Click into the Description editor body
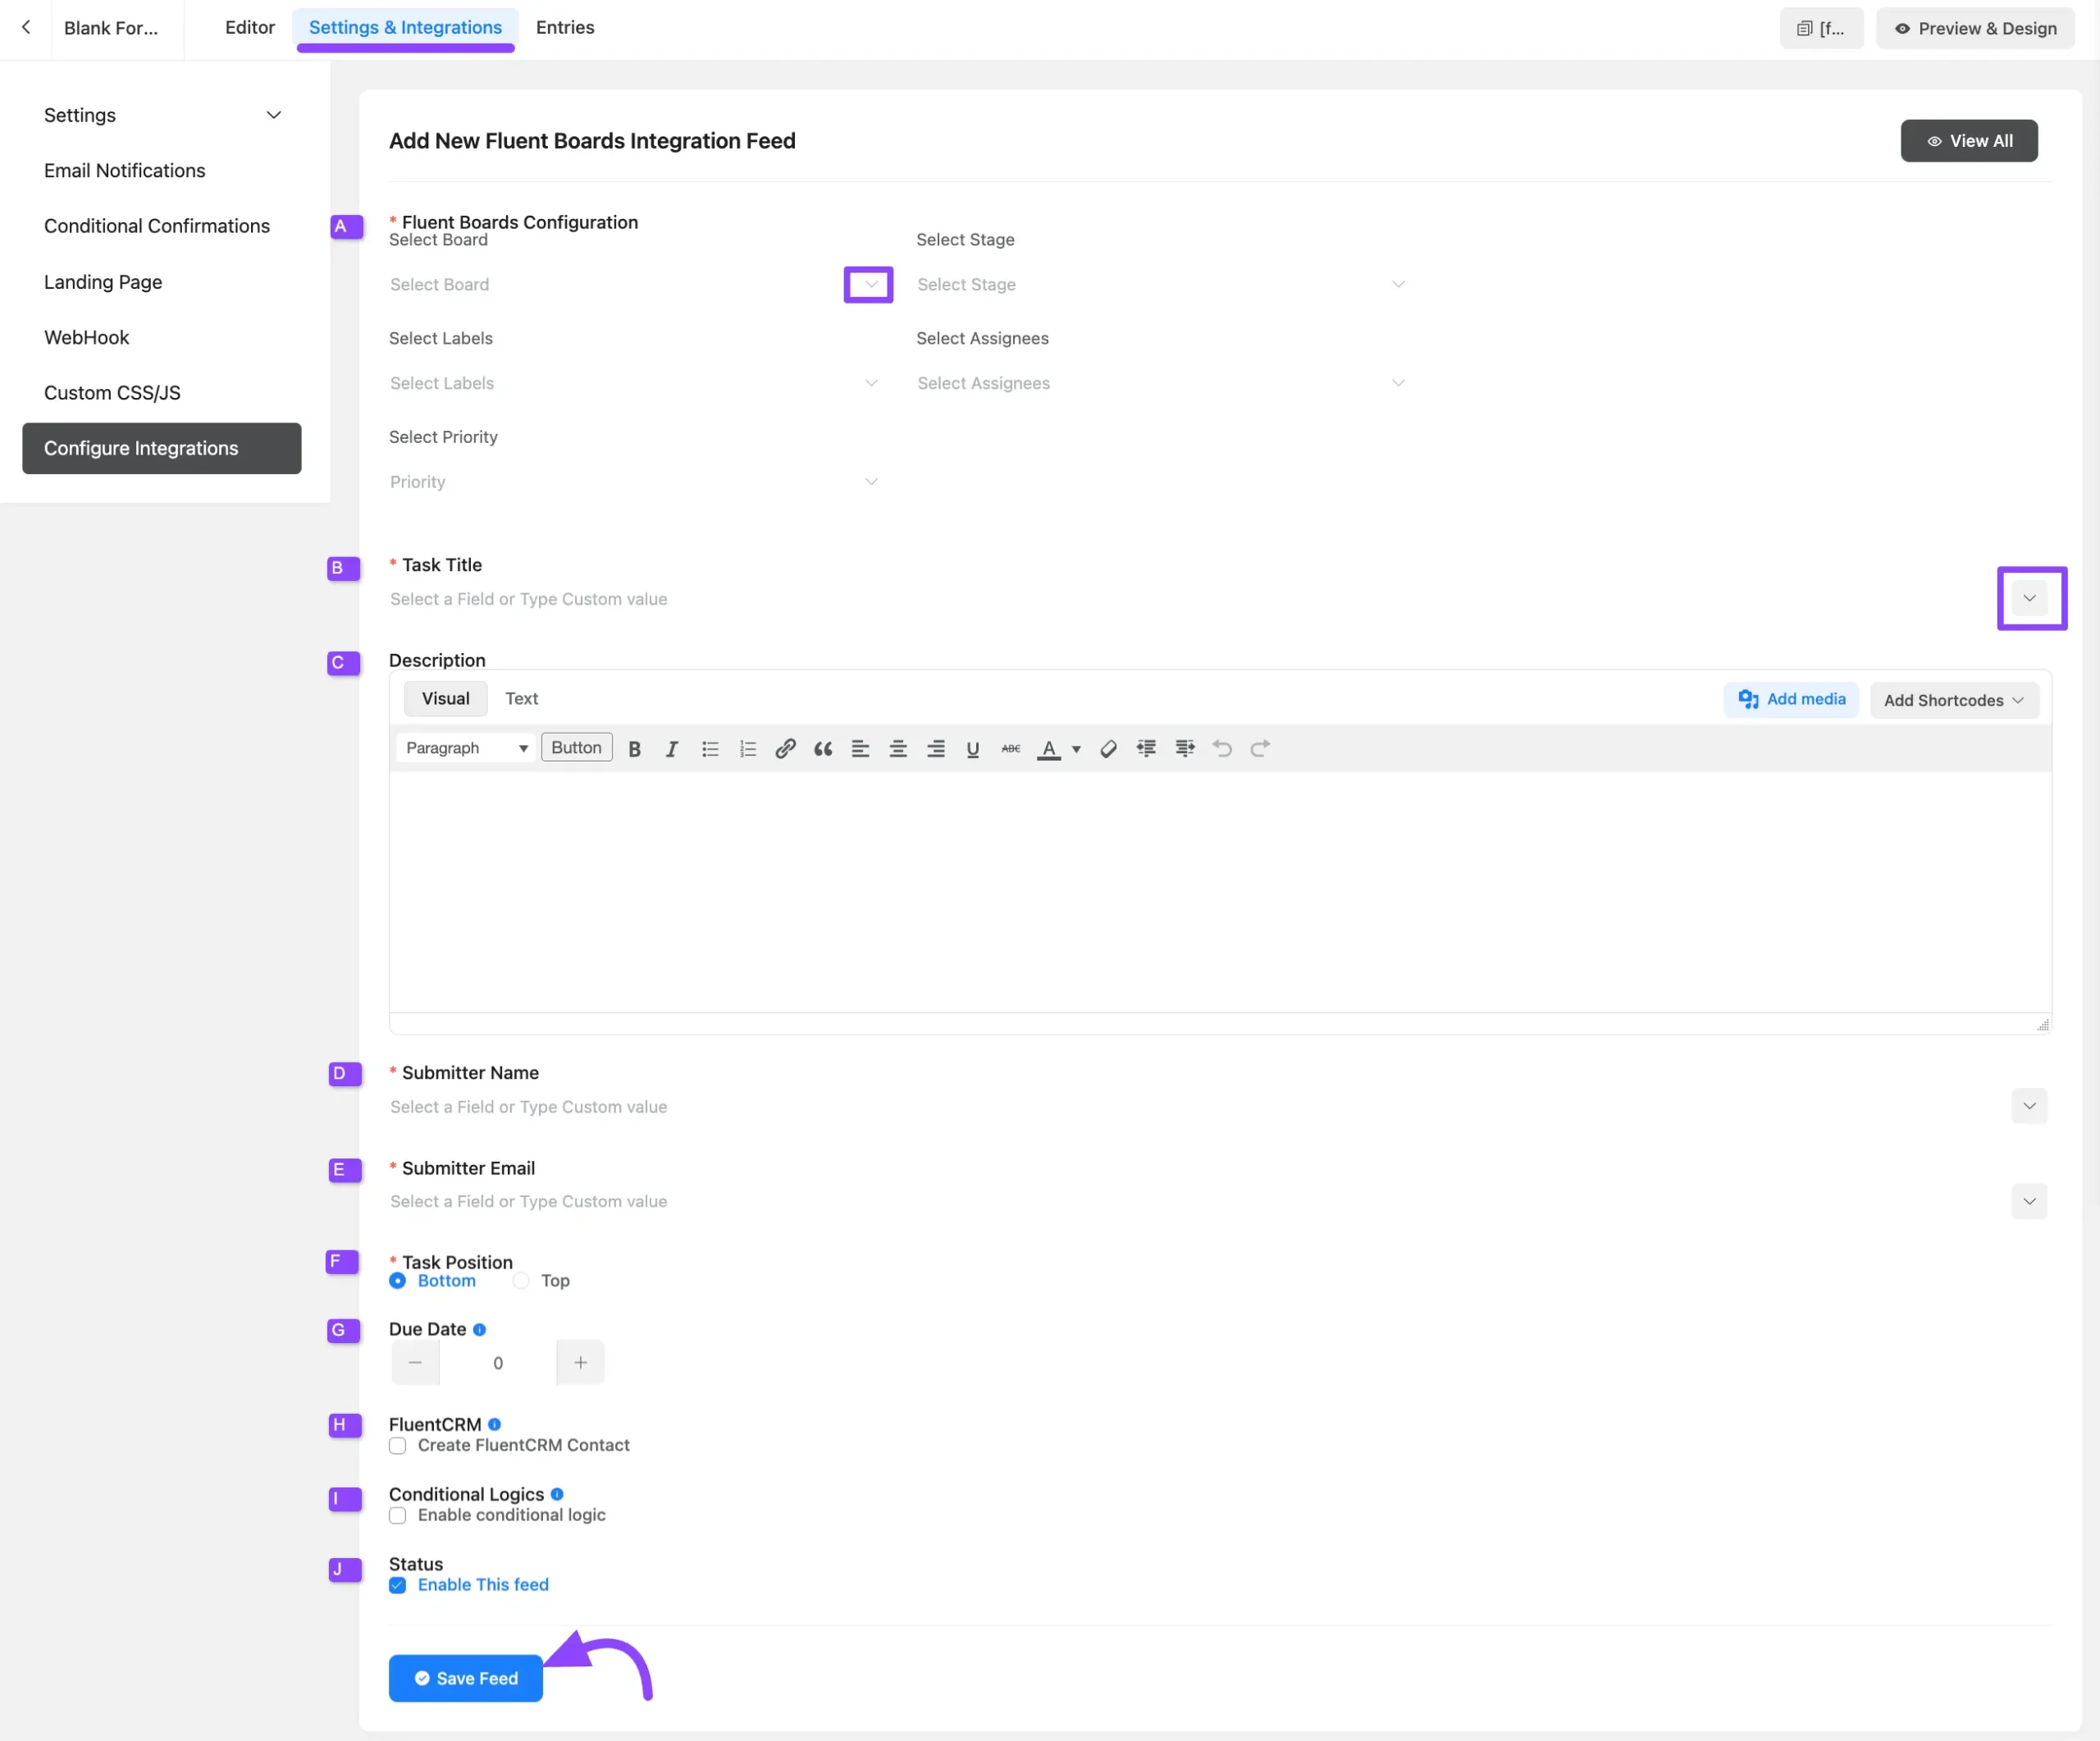2100x1741 pixels. point(1220,892)
